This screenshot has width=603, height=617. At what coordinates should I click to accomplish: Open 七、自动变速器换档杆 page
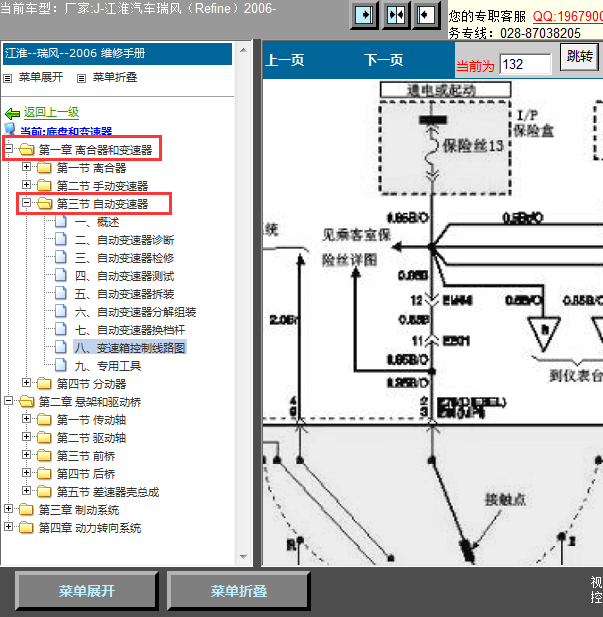tap(130, 330)
